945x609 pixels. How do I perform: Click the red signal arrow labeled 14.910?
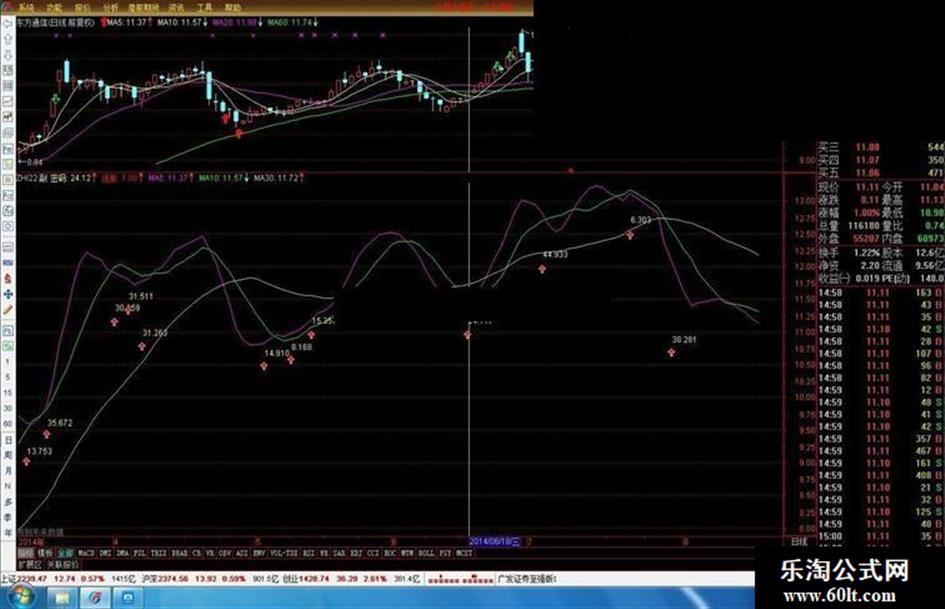tap(264, 365)
